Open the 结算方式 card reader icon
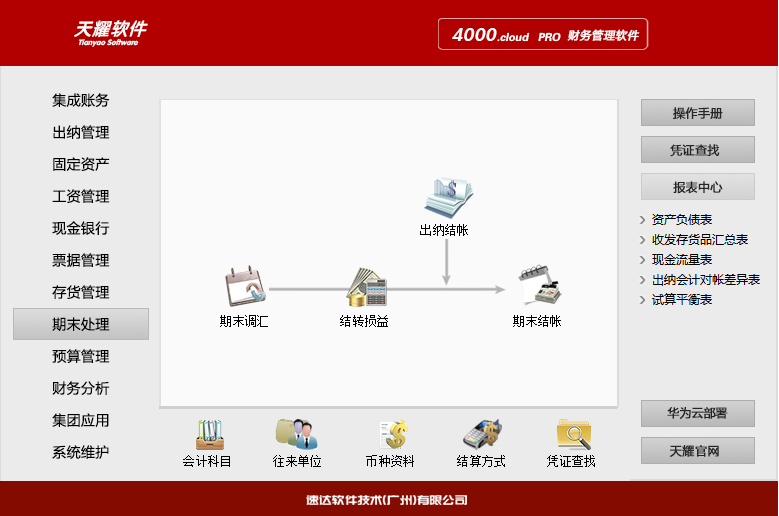The image size is (779, 516). (x=482, y=434)
